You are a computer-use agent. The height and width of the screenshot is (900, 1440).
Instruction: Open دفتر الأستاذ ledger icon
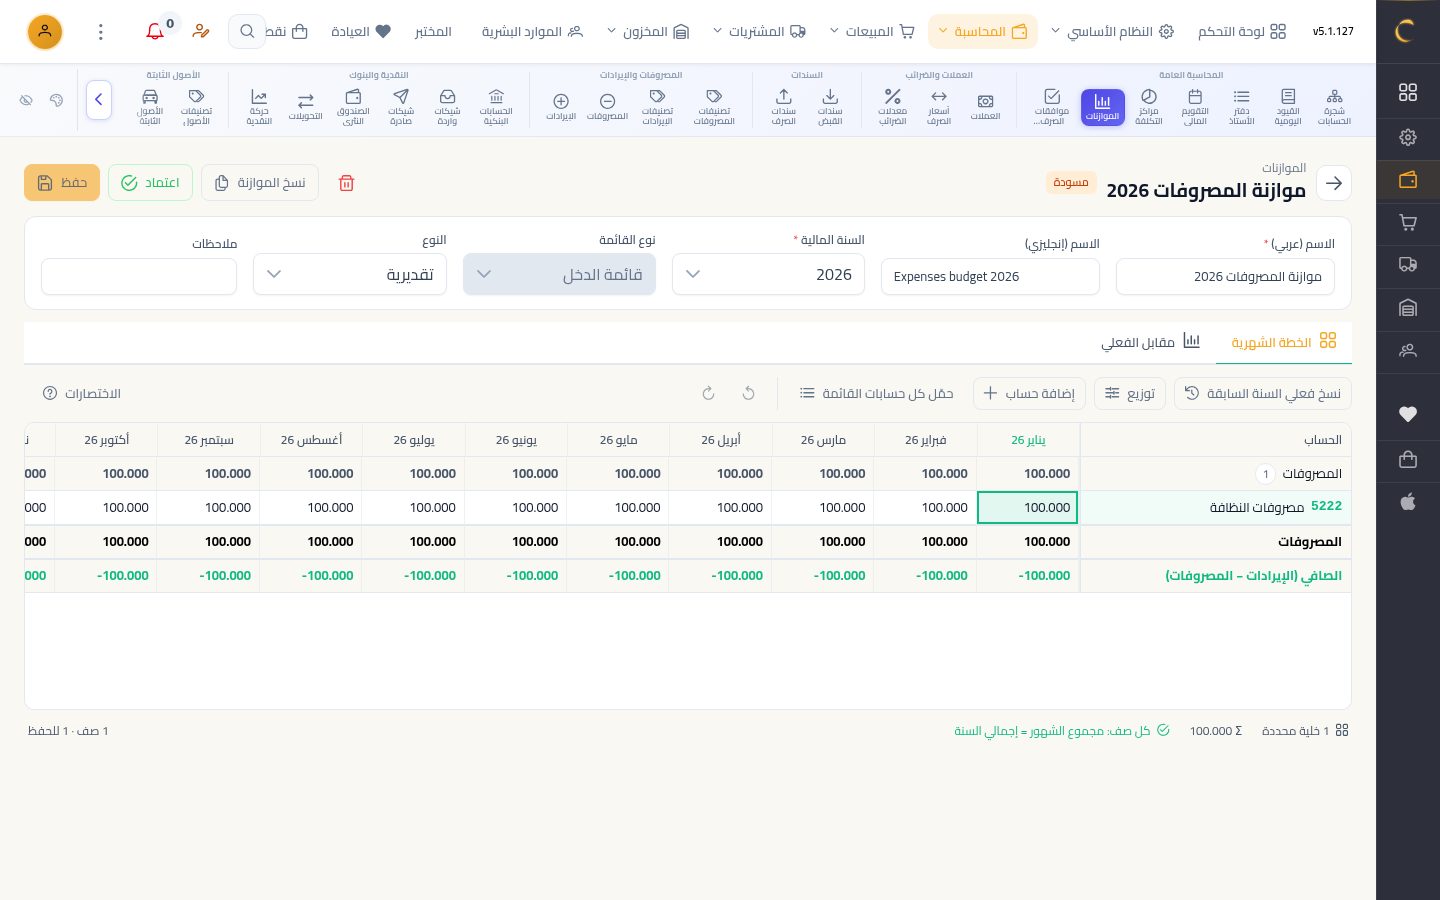[x=1241, y=107]
